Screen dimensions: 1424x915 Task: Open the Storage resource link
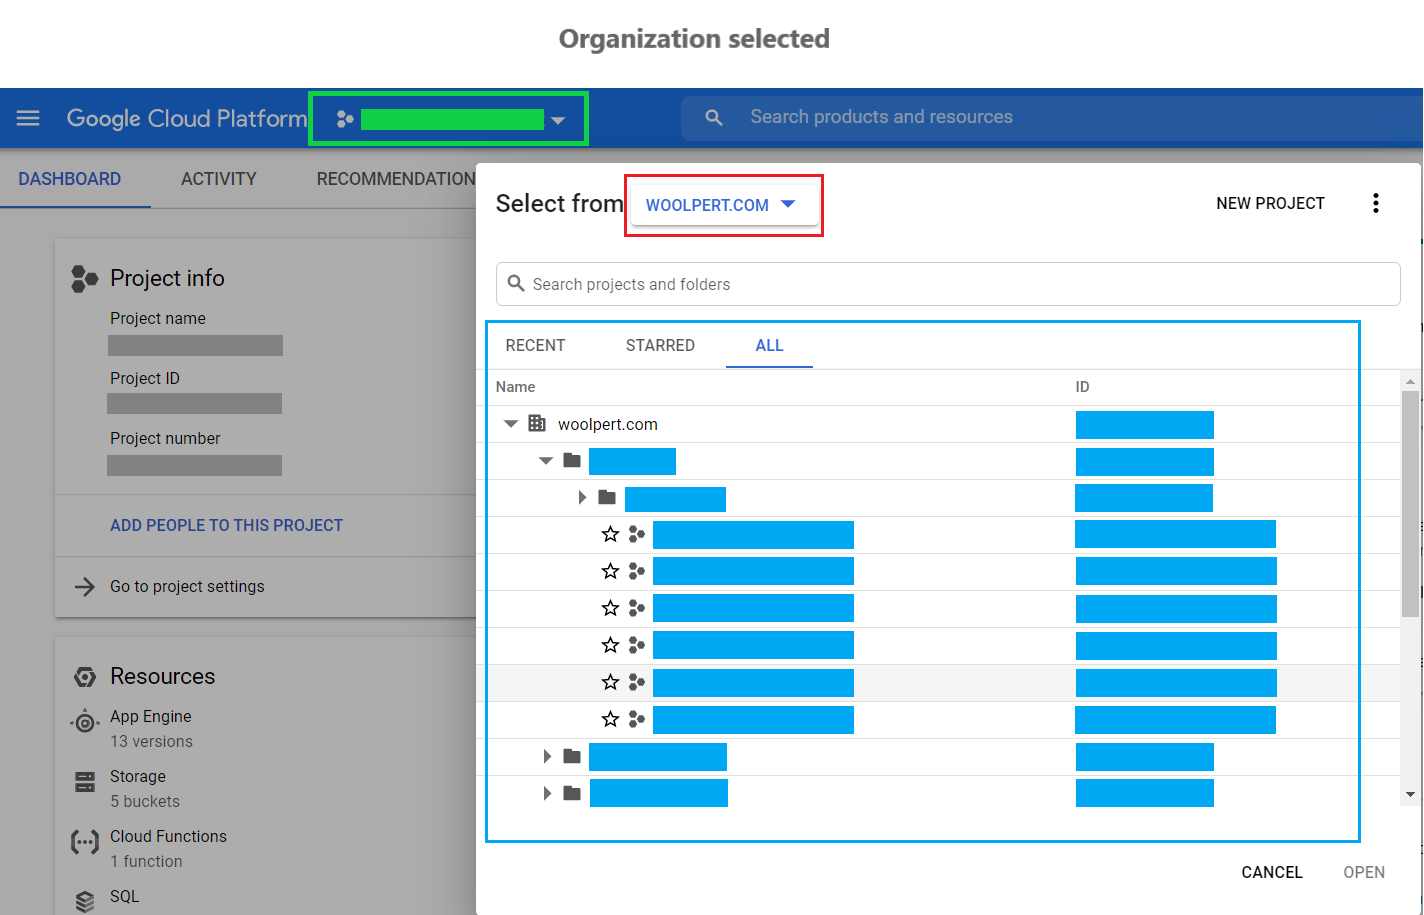(x=138, y=777)
